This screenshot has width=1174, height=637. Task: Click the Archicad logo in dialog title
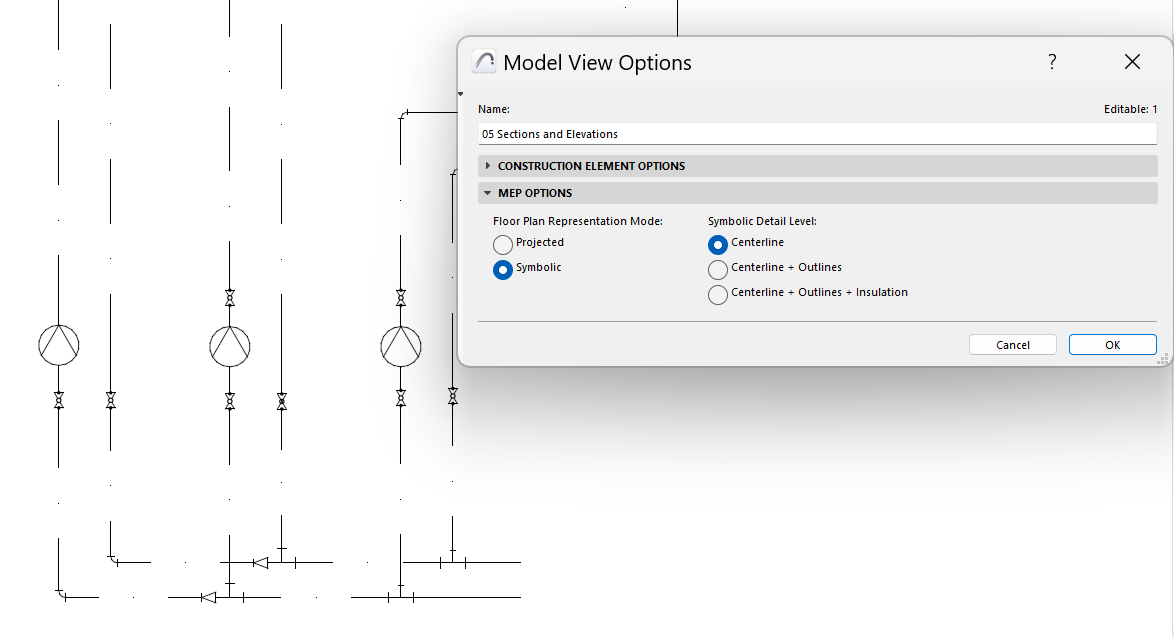484,62
